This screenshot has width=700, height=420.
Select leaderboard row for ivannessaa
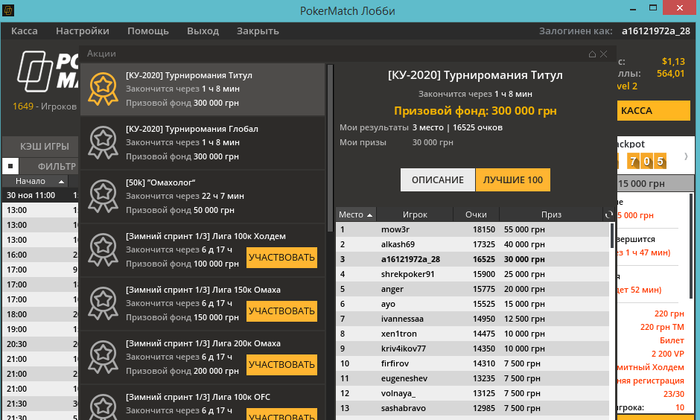point(472,319)
